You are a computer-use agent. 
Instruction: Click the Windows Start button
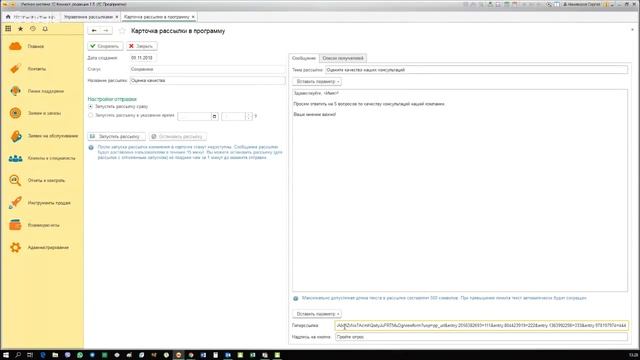[6, 355]
